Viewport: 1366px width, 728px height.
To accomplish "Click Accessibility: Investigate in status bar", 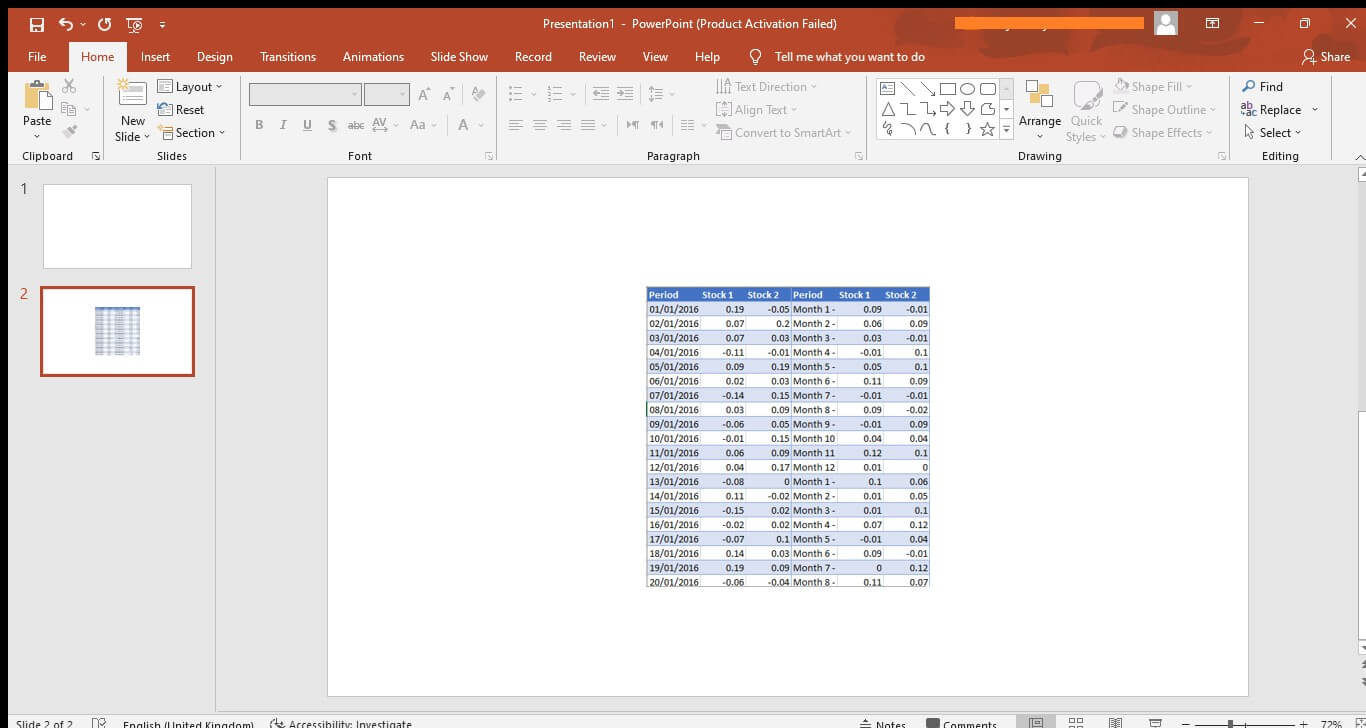I will [x=341, y=722].
